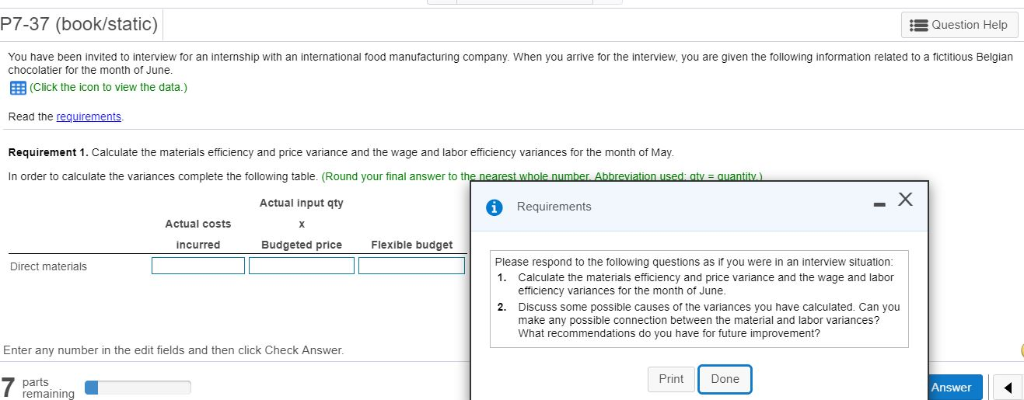Click the requirements text box in popup
1024x400 pixels.
pos(699,298)
